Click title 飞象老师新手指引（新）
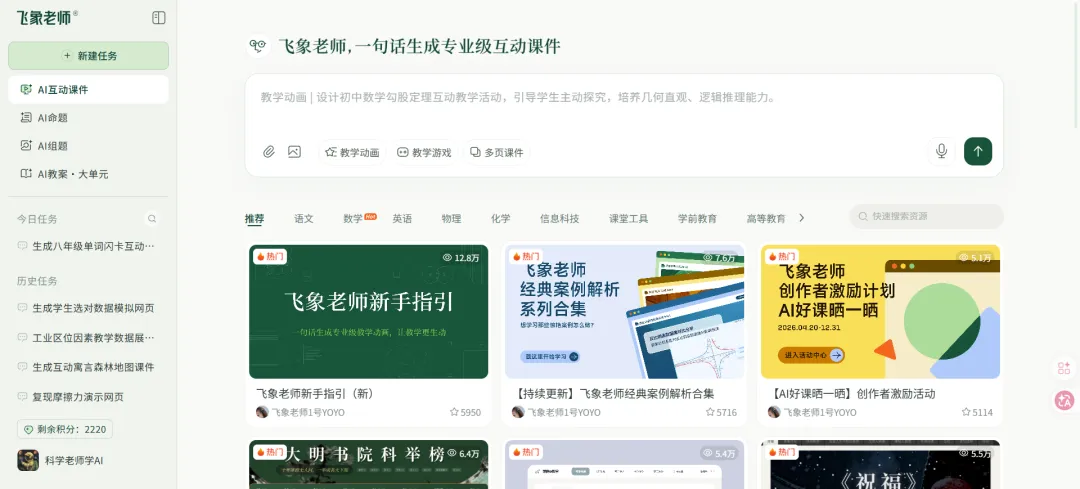The width and height of the screenshot is (1080, 489). 315,394
